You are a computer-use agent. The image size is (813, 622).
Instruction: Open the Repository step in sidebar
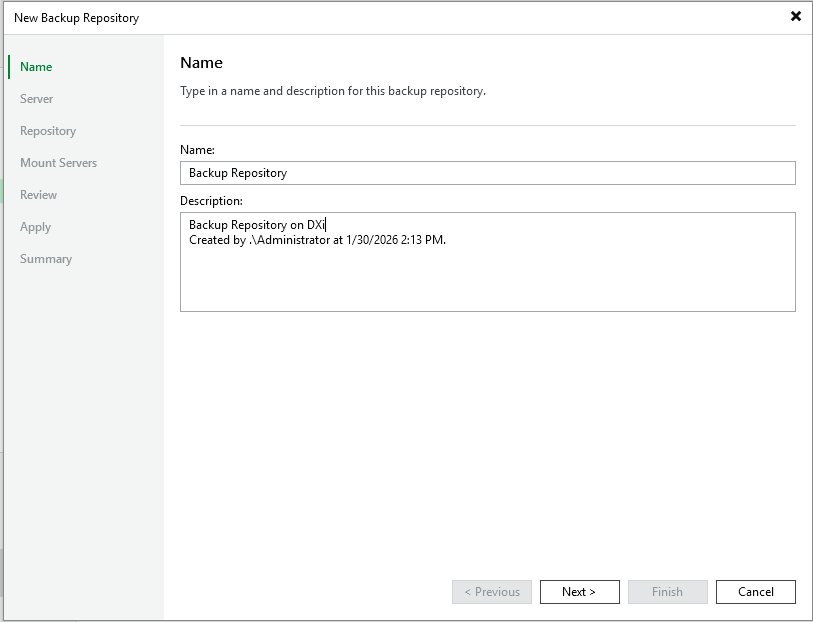pos(48,131)
